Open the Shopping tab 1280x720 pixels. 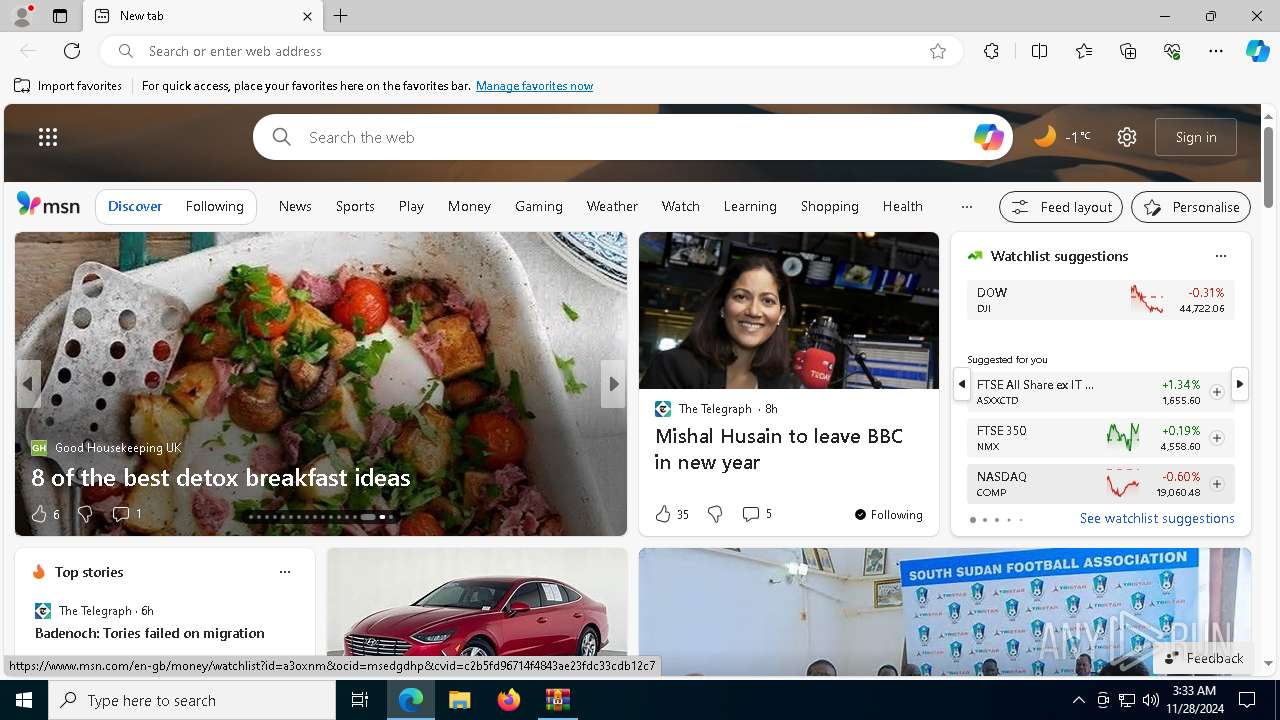coord(830,206)
